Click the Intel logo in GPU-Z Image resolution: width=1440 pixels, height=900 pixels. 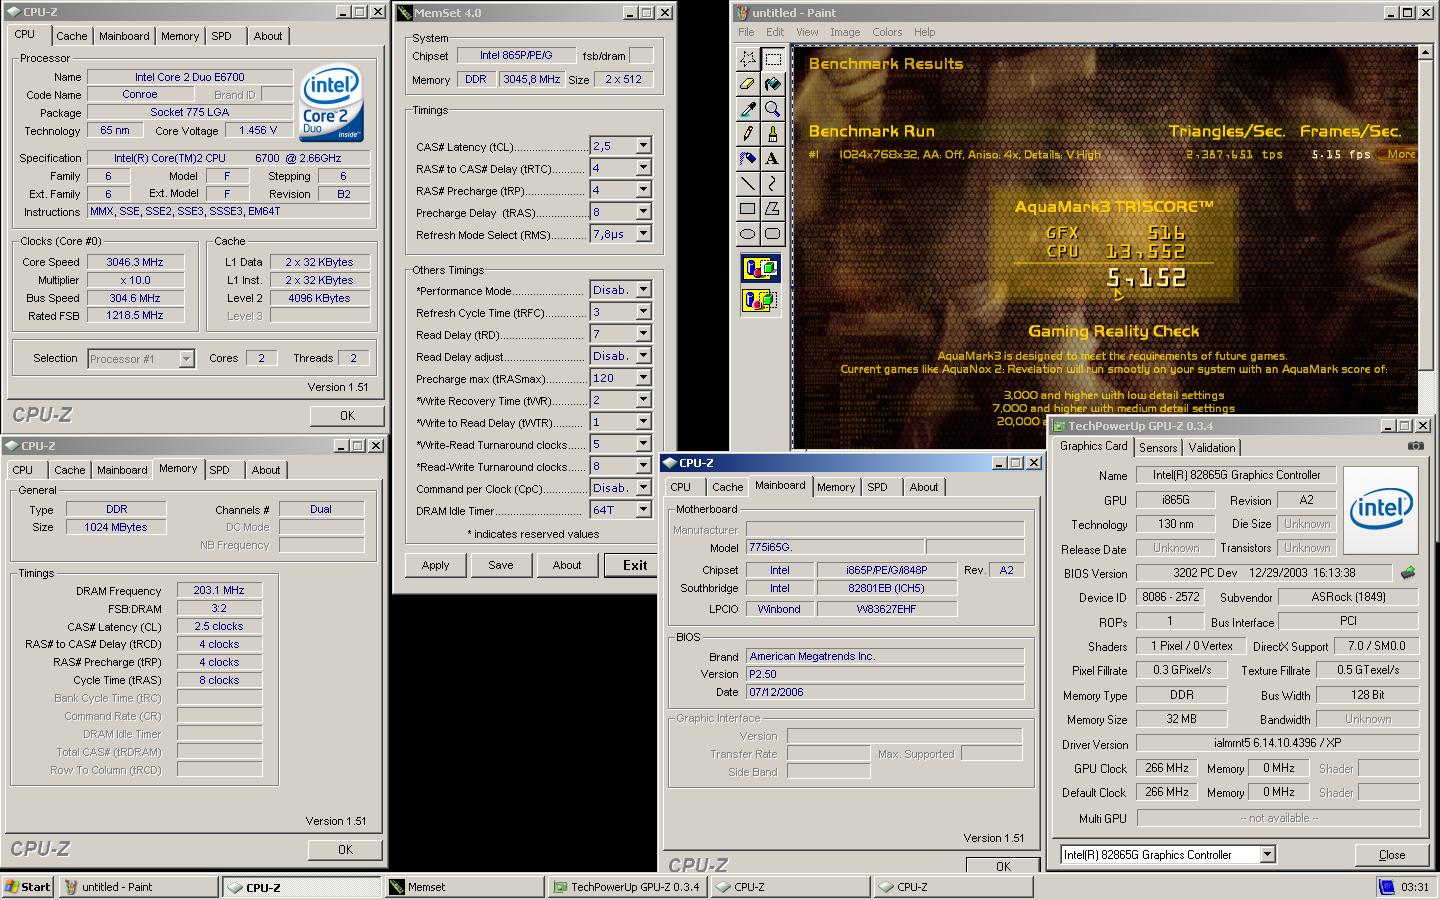pyautogui.click(x=1380, y=510)
